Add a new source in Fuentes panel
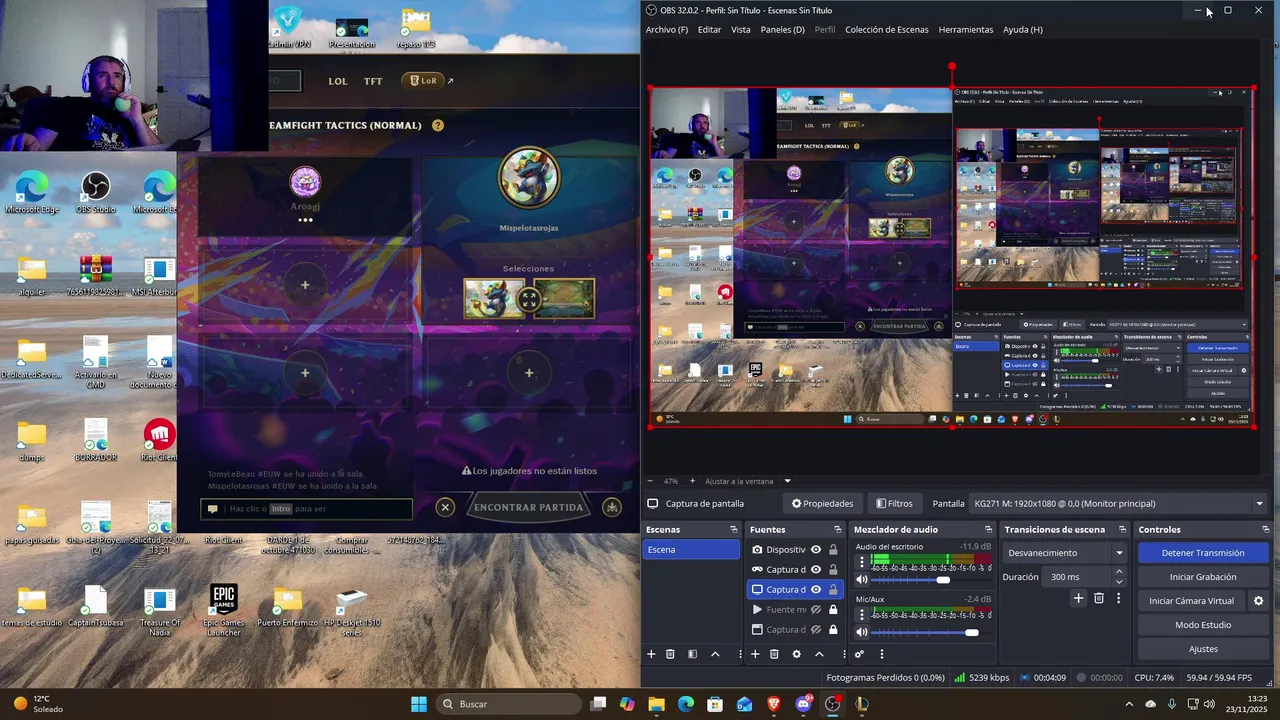The height and width of the screenshot is (720, 1280). (755, 654)
